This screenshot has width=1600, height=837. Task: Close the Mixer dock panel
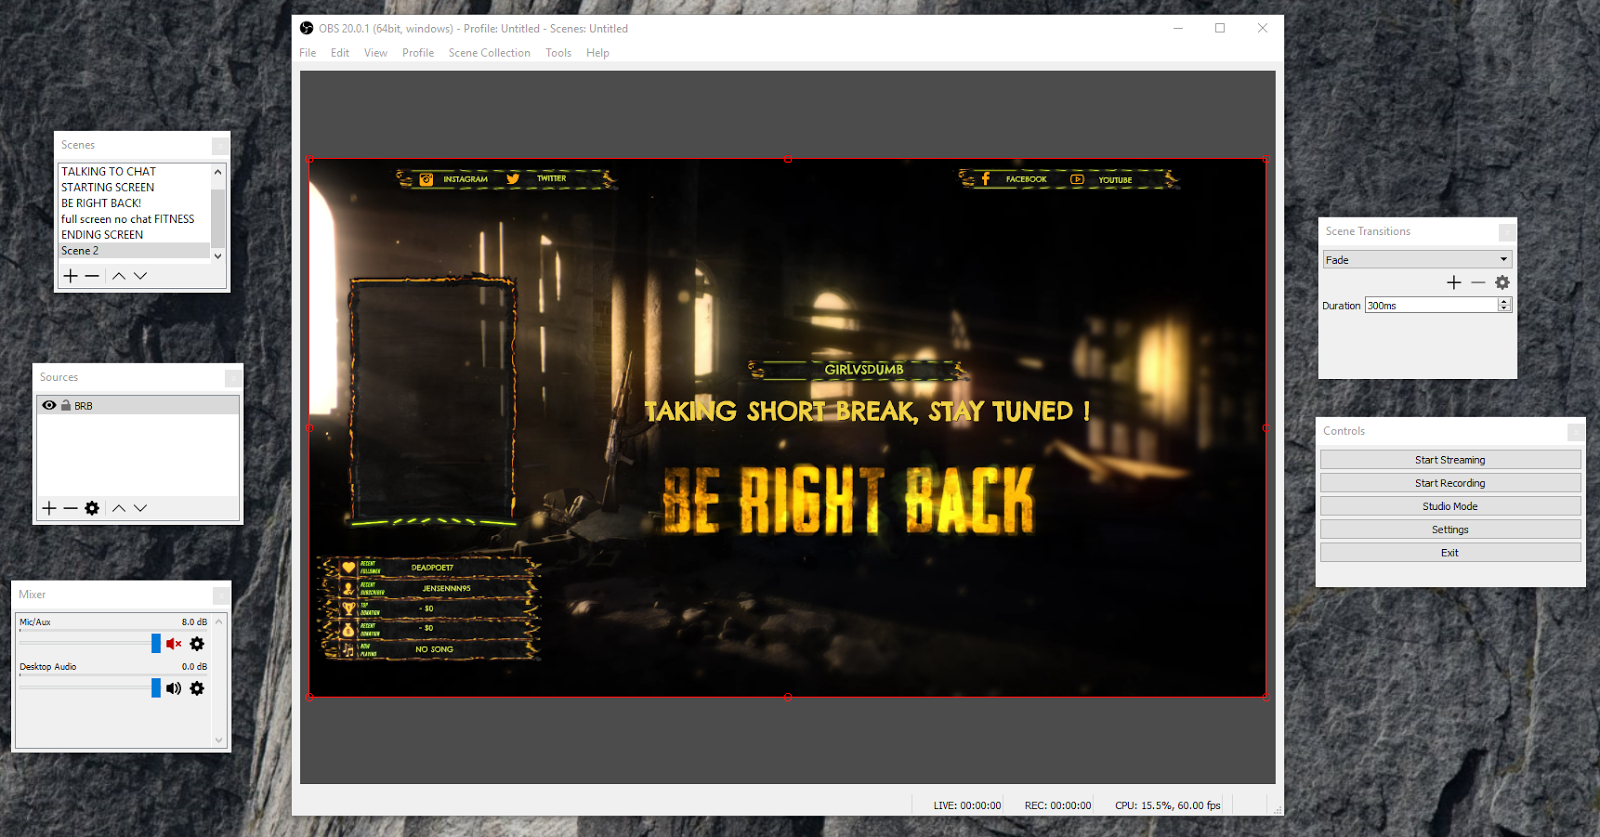point(221,595)
